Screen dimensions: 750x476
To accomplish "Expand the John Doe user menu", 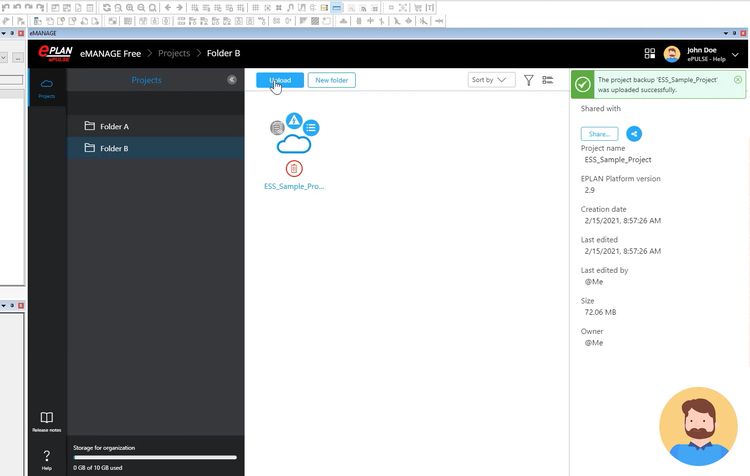I will (x=735, y=54).
